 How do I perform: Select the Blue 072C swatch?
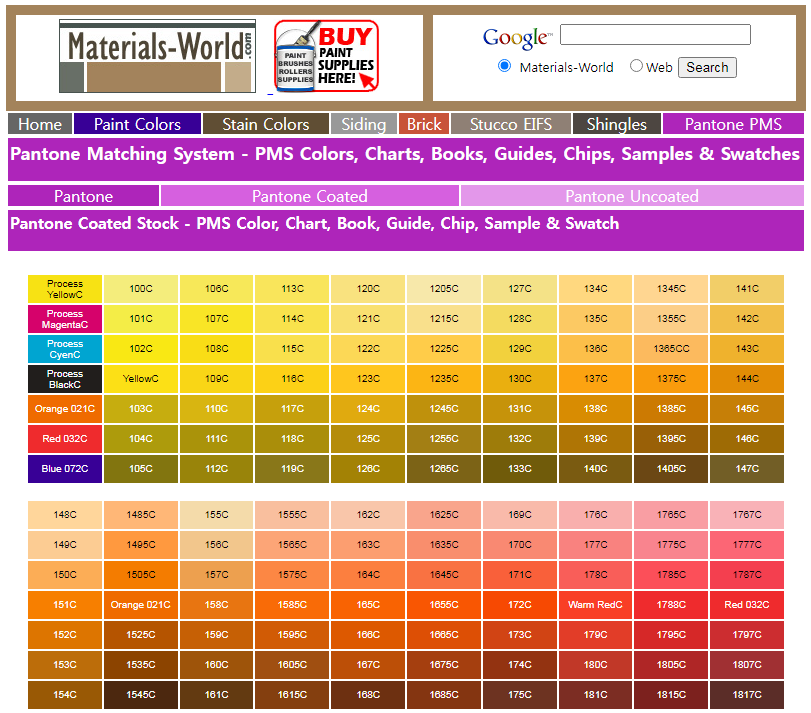pyautogui.click(x=65, y=469)
